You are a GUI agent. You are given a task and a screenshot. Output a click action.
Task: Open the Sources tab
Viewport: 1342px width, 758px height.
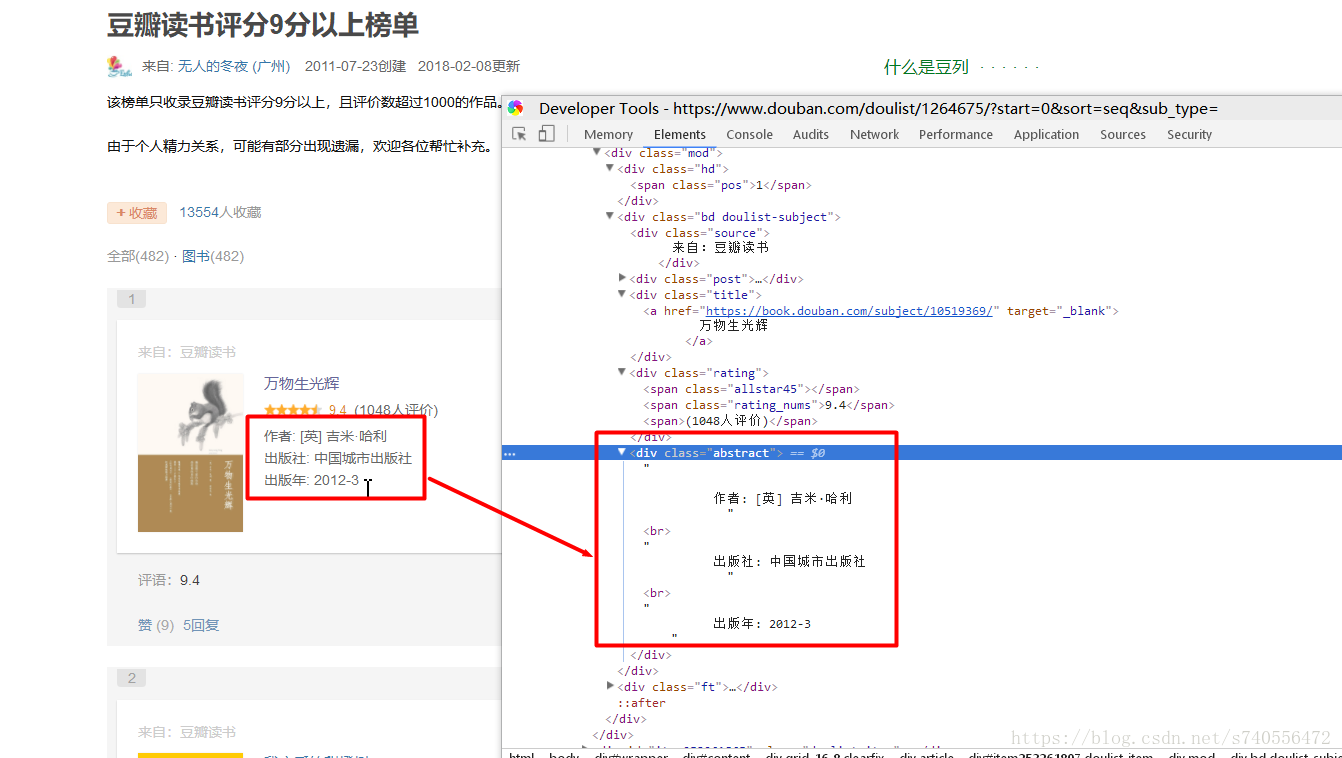1123,134
